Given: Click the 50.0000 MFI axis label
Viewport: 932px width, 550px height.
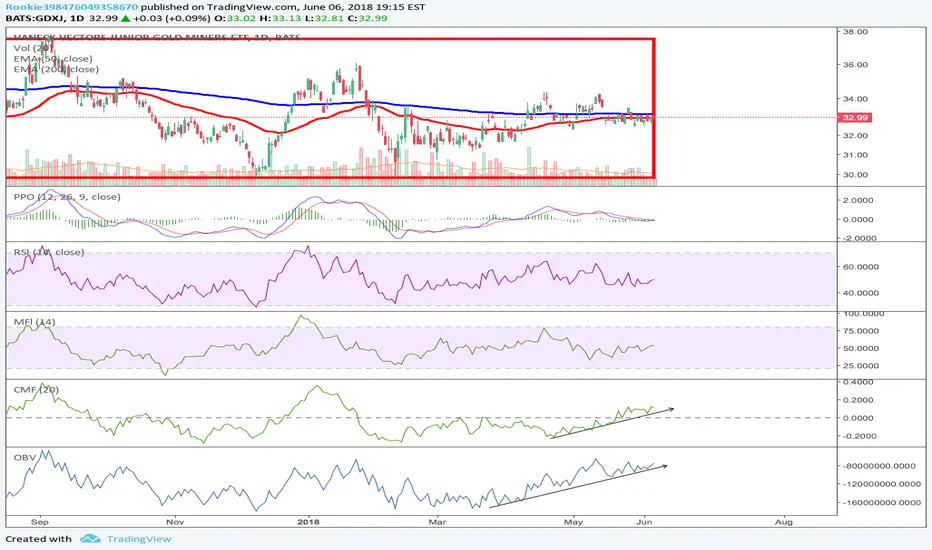Looking at the screenshot, I should 861,348.
